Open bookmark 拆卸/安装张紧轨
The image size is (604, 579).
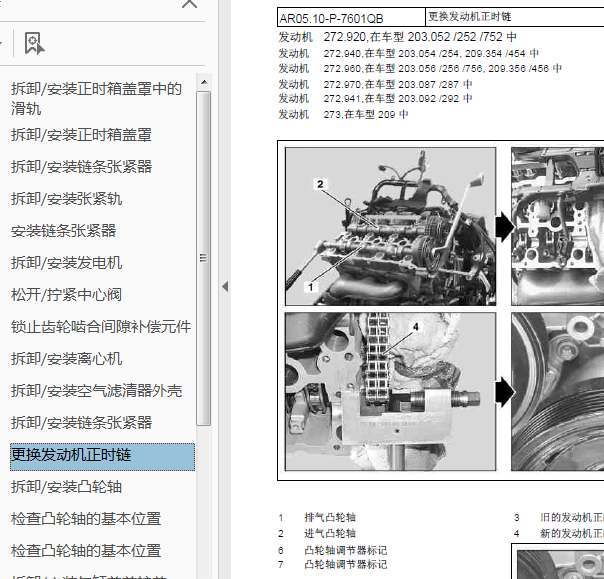coord(66,199)
